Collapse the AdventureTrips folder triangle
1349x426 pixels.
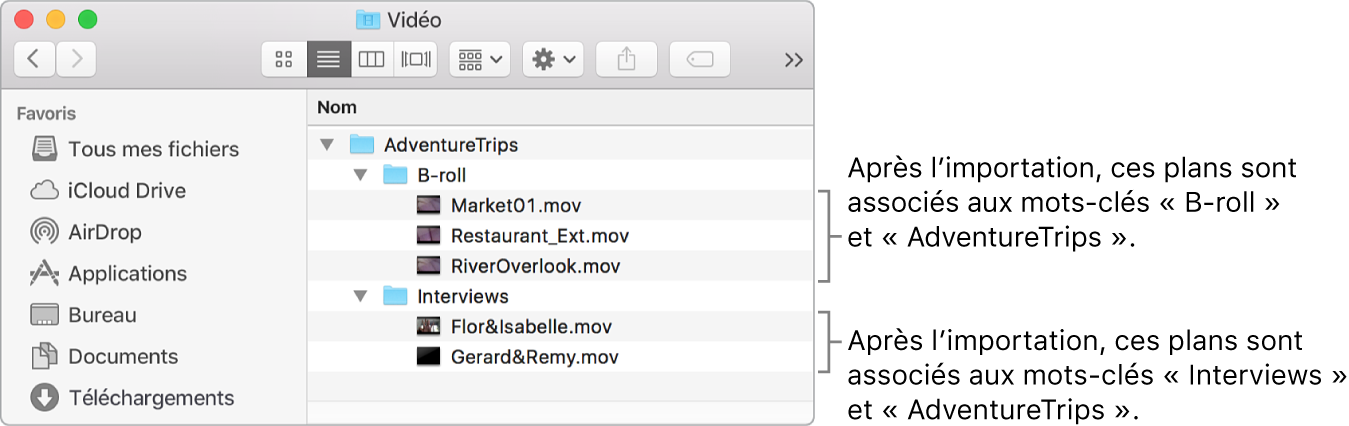tap(325, 145)
